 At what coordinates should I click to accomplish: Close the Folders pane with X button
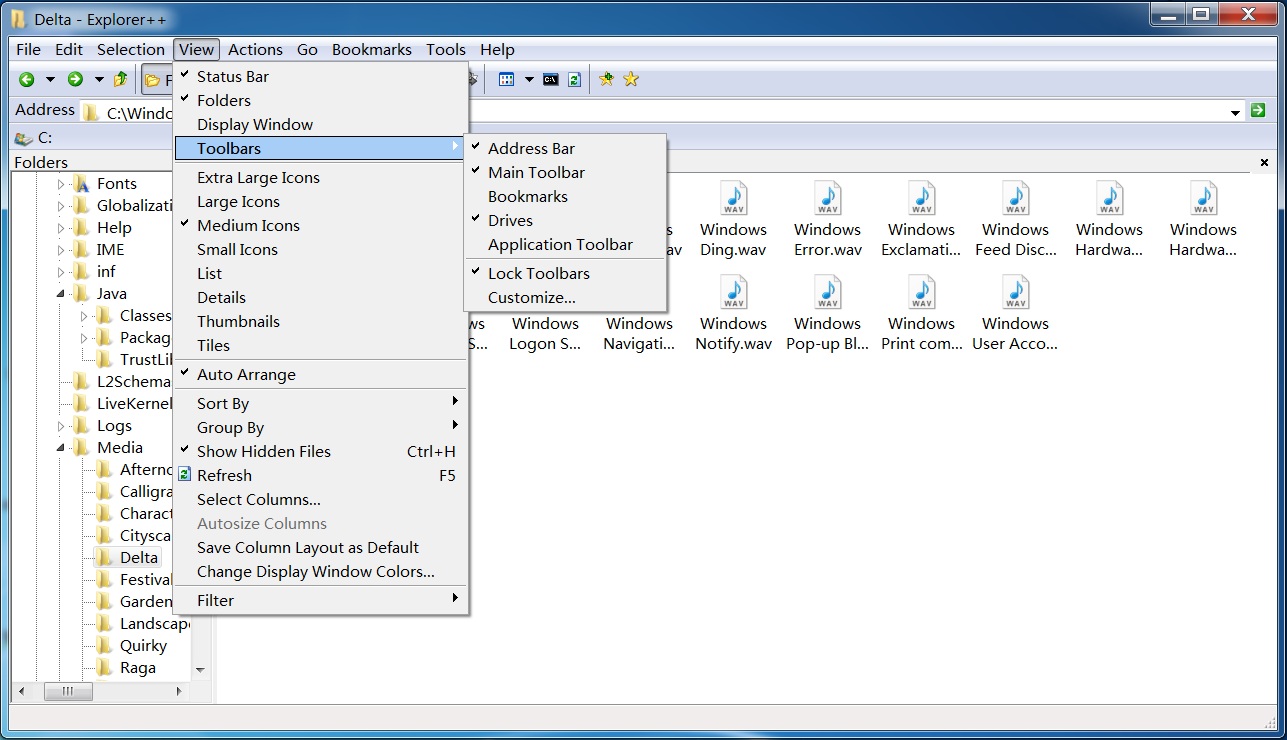[x=1264, y=162]
